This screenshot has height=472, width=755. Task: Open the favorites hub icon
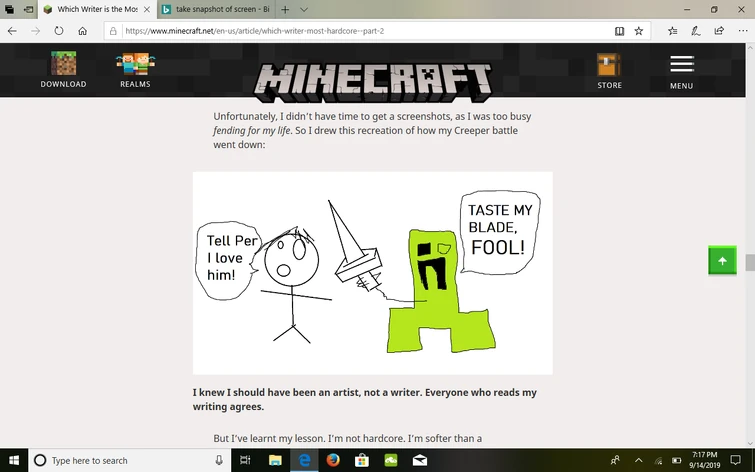tap(673, 31)
